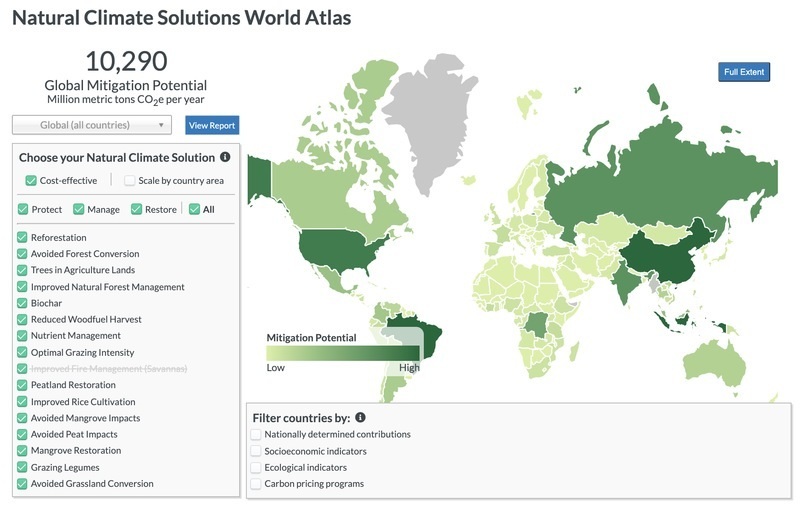Toggle the Restore checkbox

click(136, 209)
